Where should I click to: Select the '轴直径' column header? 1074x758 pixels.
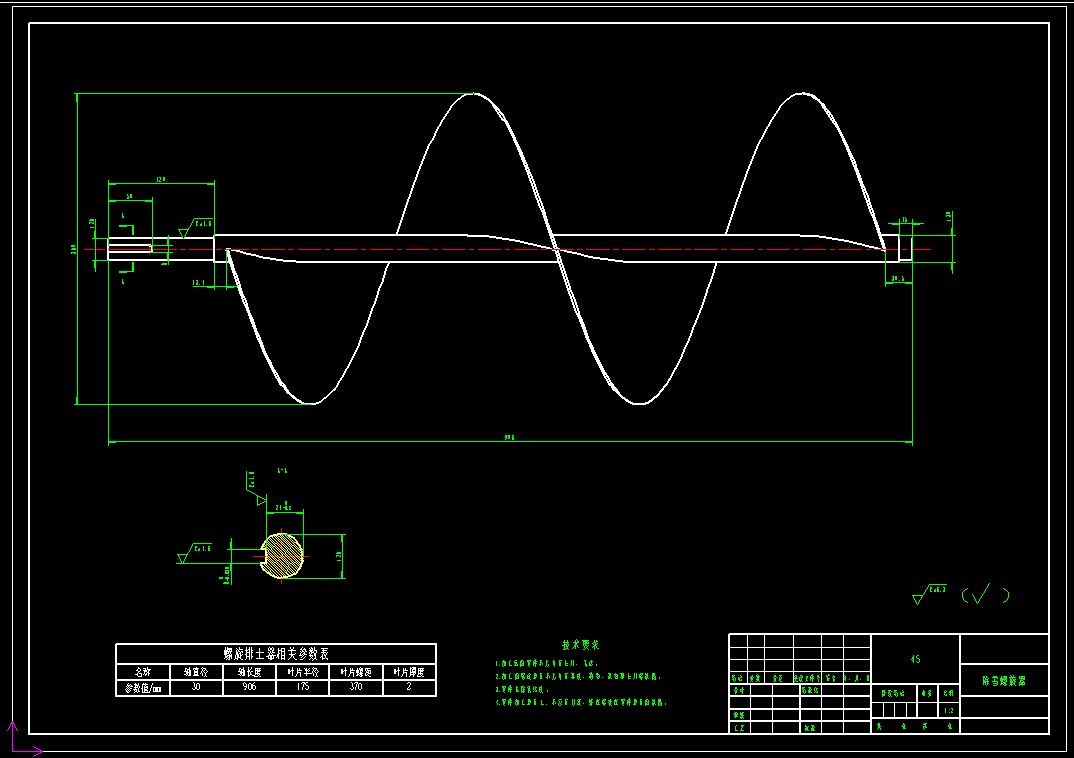[196, 672]
